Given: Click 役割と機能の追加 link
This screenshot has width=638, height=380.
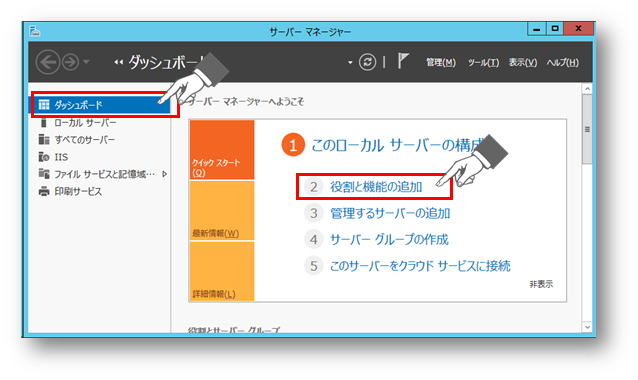Looking at the screenshot, I should (x=376, y=187).
